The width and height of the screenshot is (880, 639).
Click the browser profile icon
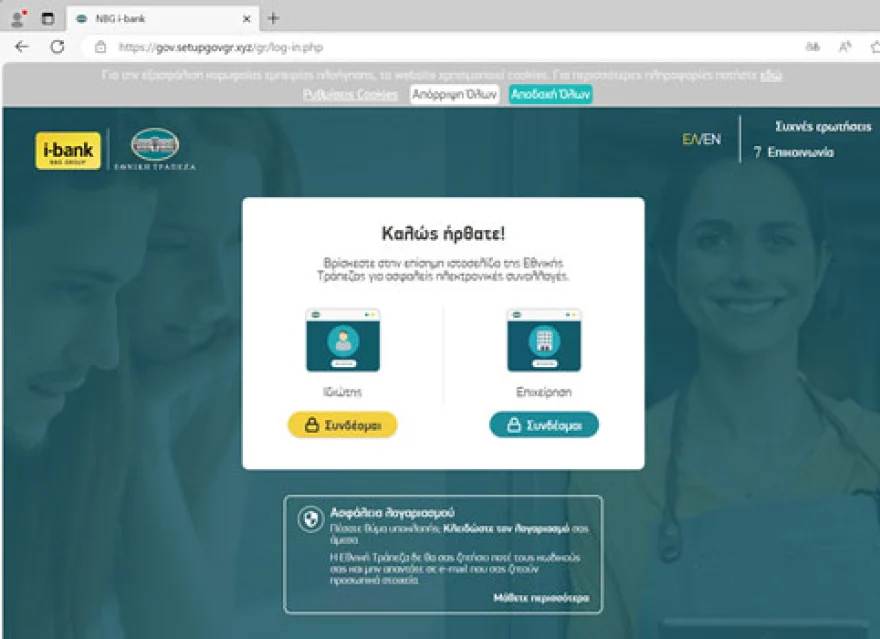(x=17, y=18)
